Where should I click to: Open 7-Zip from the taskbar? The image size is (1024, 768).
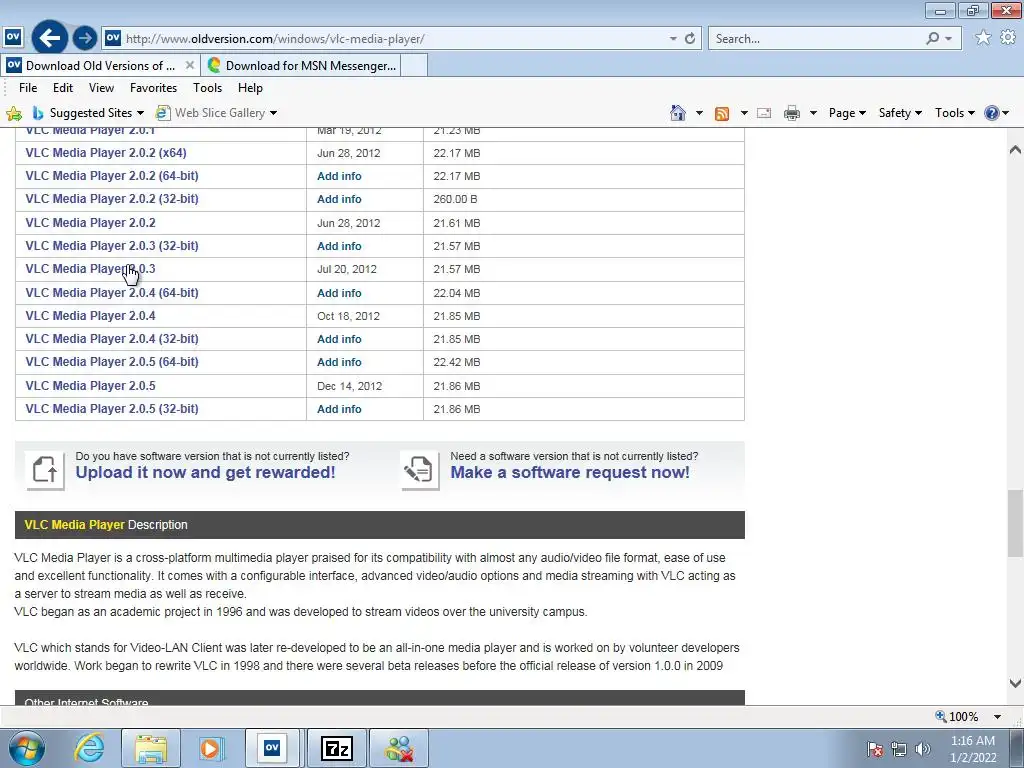(337, 748)
